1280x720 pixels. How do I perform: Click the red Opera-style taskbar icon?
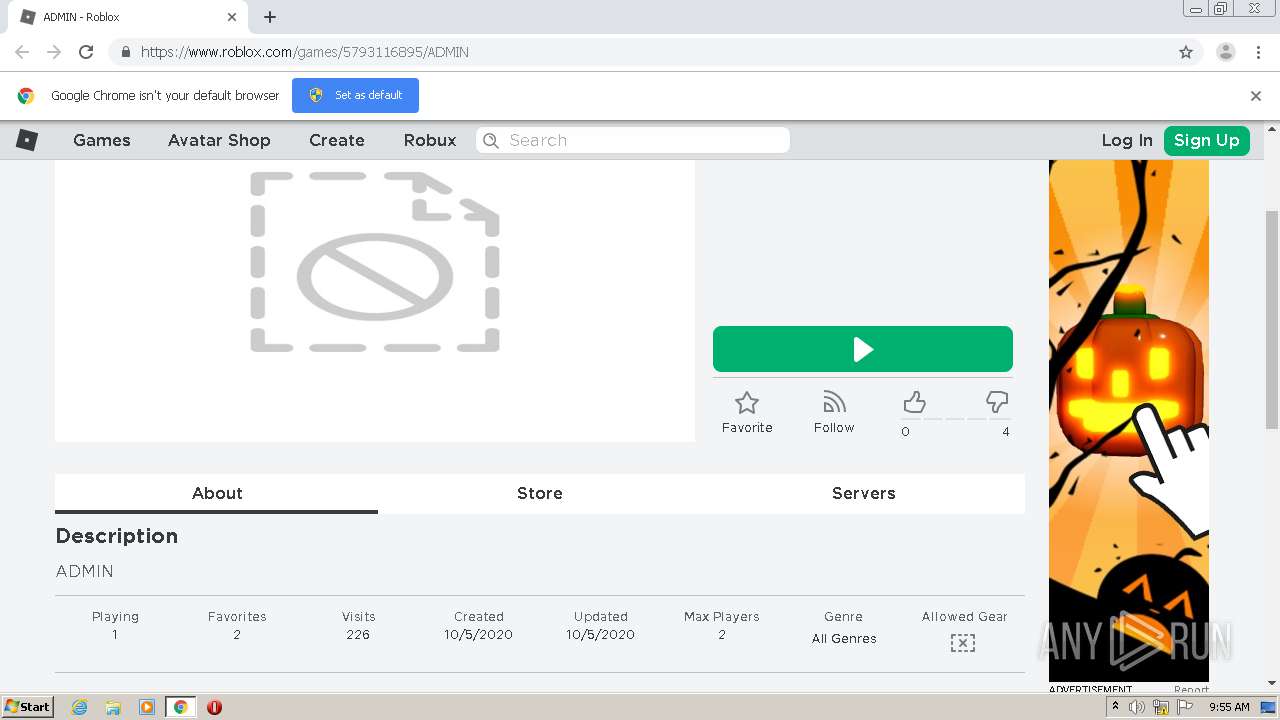(214, 707)
